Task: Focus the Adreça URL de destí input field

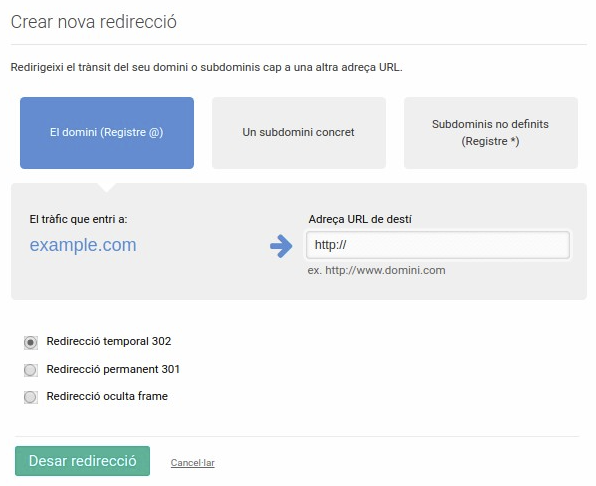Action: point(438,245)
